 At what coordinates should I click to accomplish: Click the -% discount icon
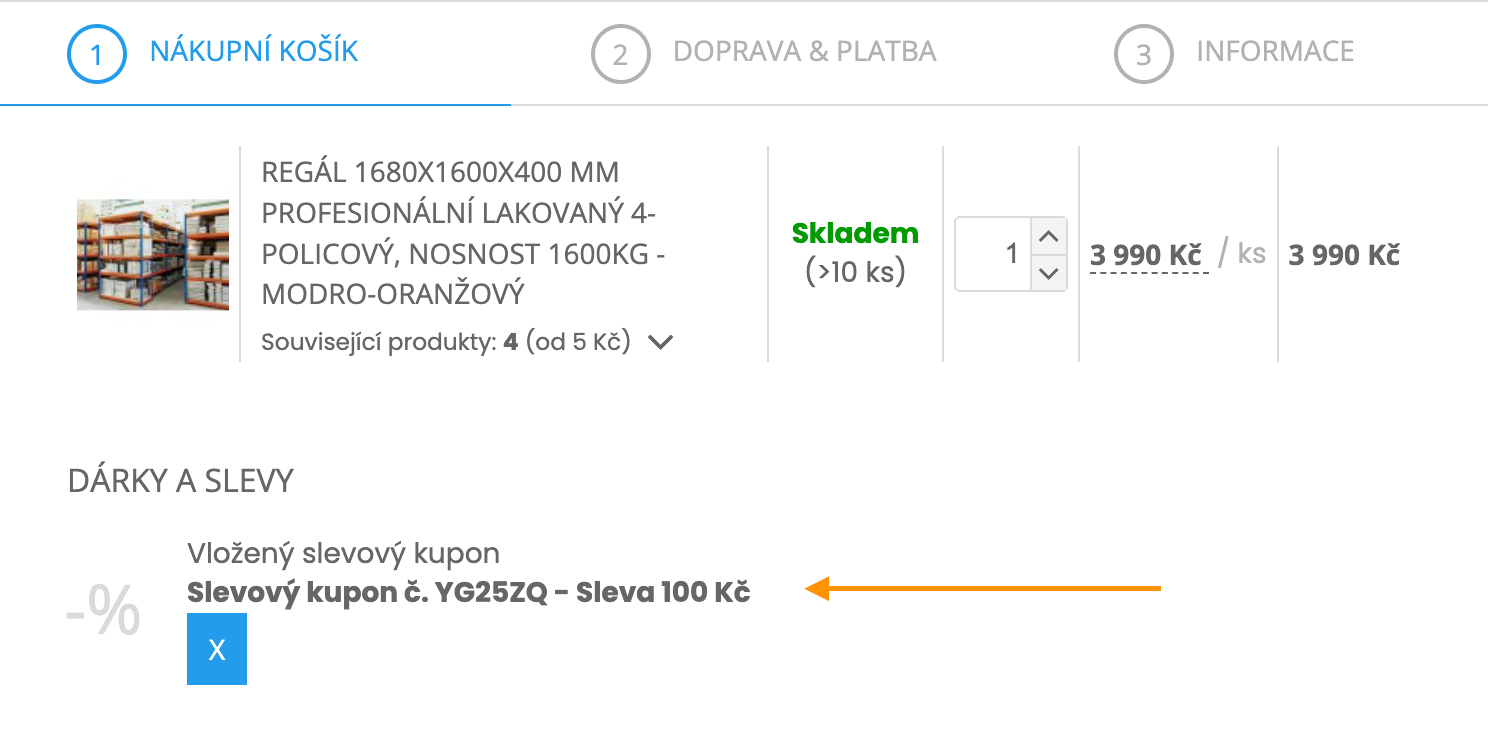click(x=102, y=611)
